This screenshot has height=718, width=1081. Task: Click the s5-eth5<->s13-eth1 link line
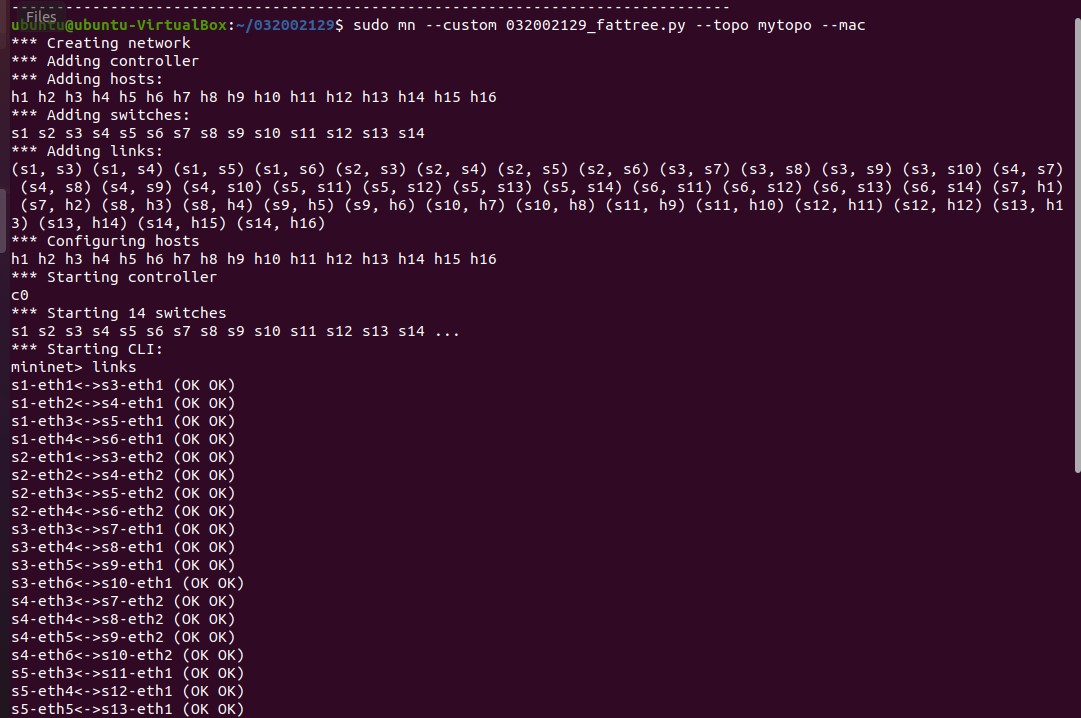pyautogui.click(x=127, y=709)
